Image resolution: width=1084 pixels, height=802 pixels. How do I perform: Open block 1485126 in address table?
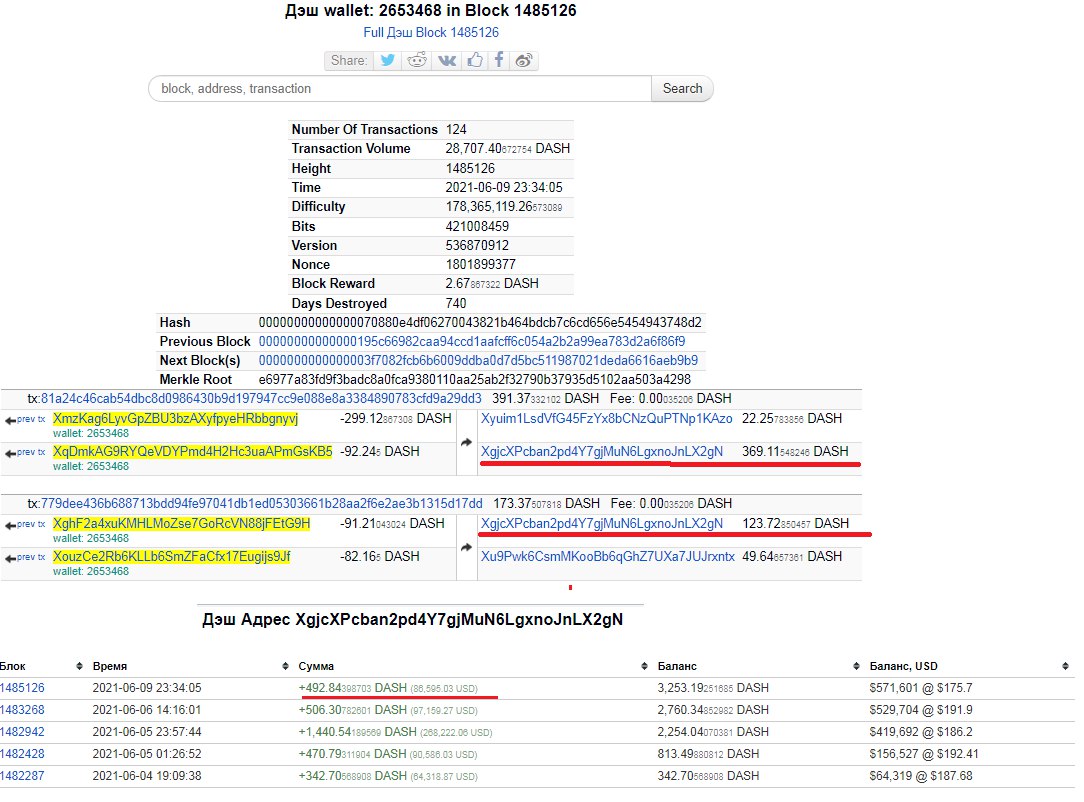(x=22, y=688)
